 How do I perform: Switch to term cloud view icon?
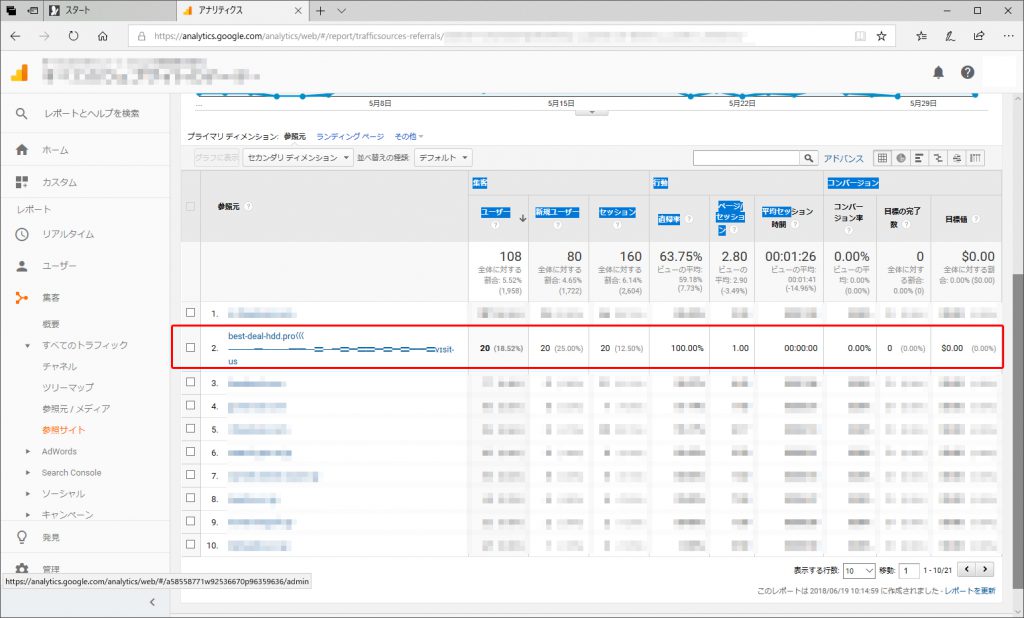point(957,157)
